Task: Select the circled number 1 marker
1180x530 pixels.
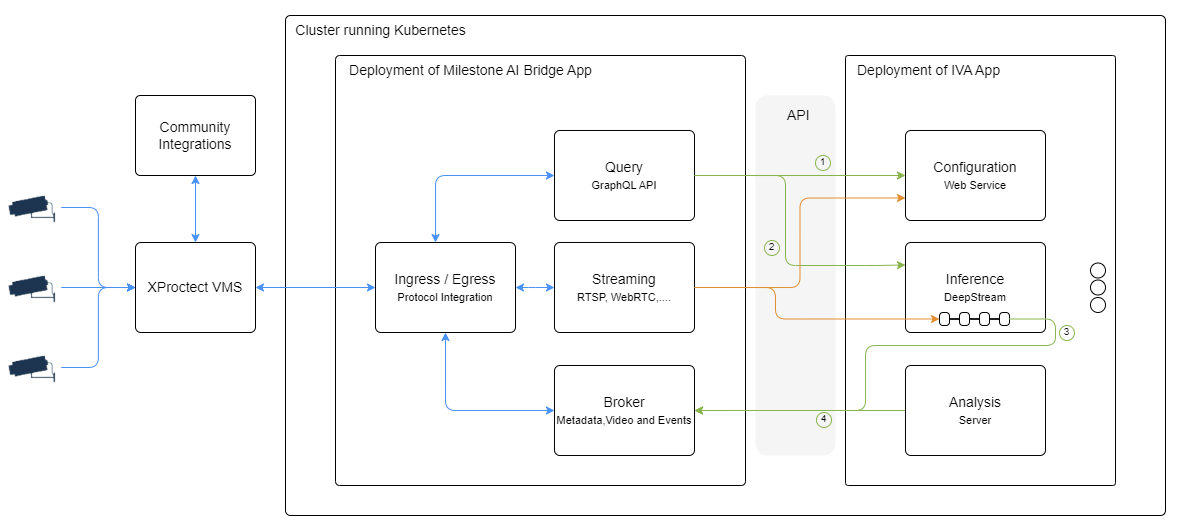Action: (x=823, y=162)
